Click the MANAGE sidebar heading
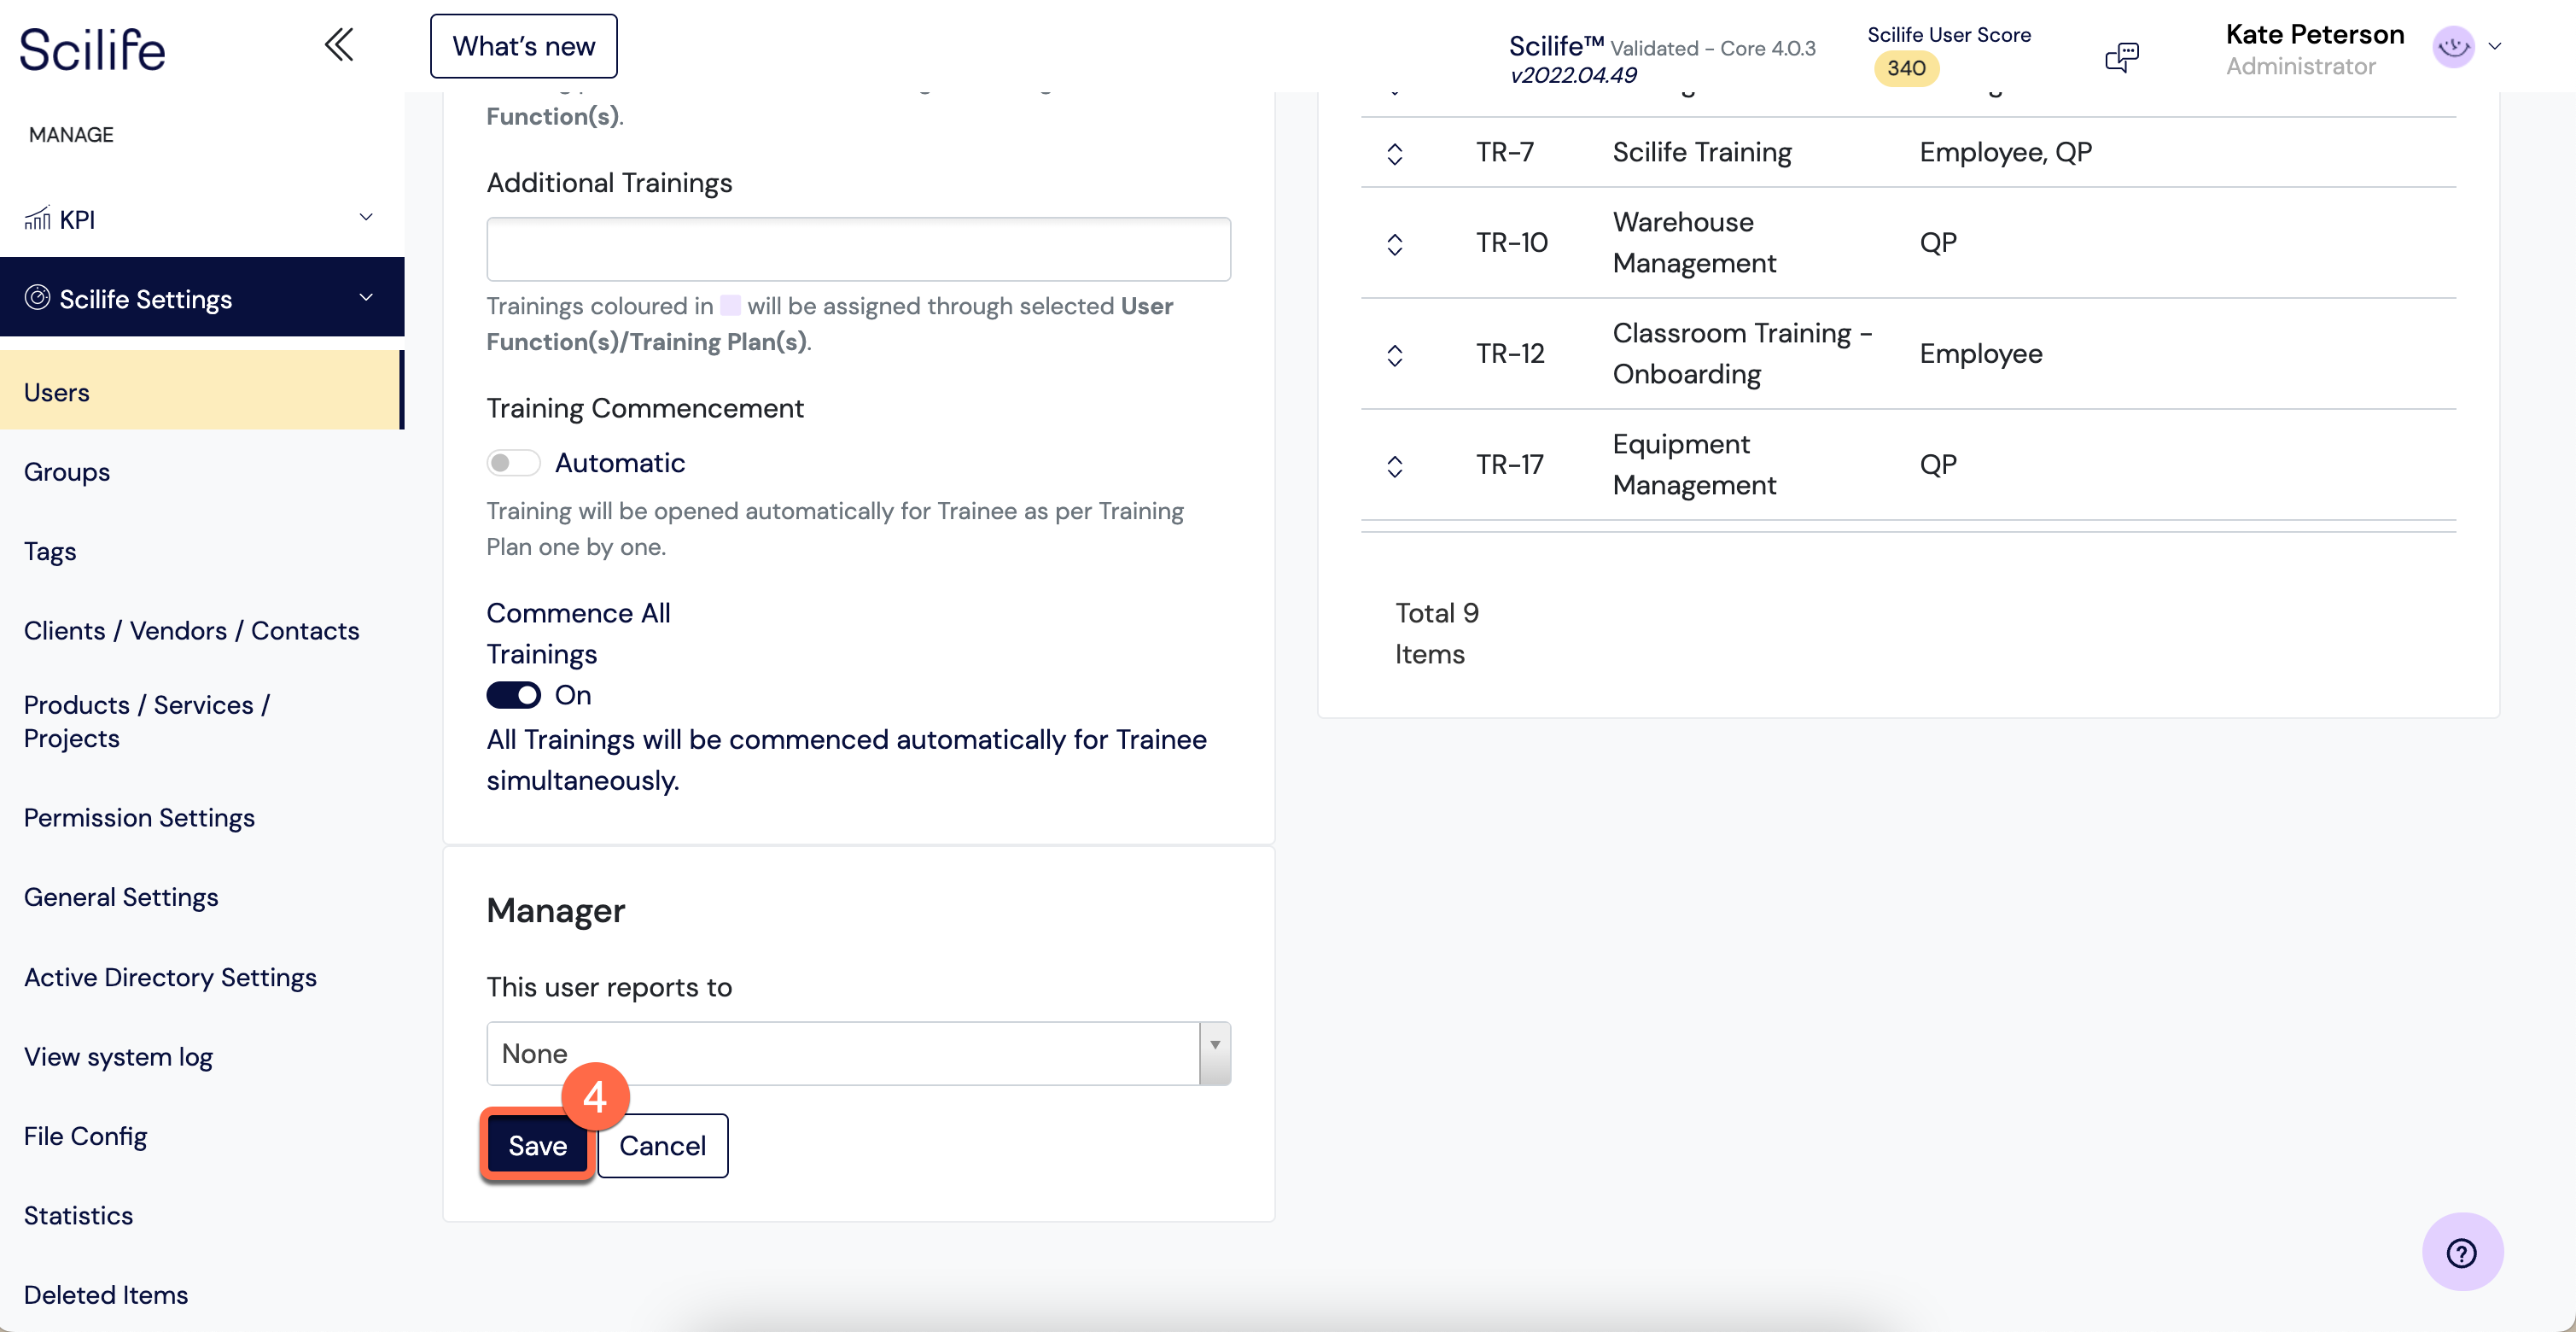 pos(71,134)
